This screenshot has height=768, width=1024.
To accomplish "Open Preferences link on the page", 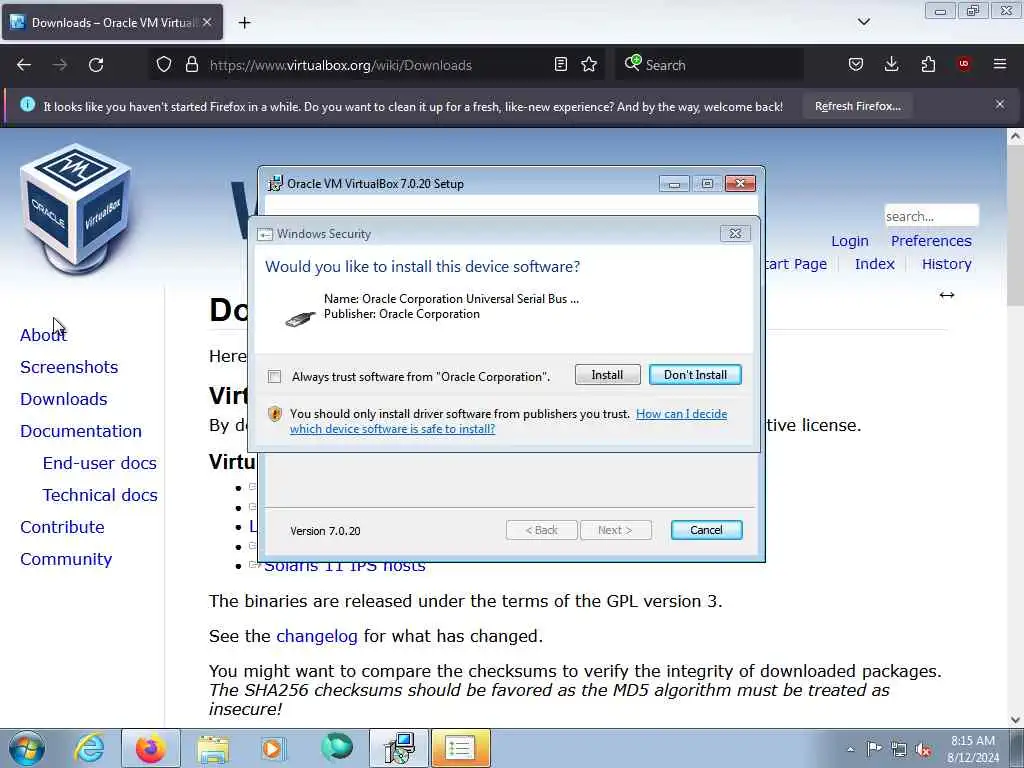I will pos(931,241).
